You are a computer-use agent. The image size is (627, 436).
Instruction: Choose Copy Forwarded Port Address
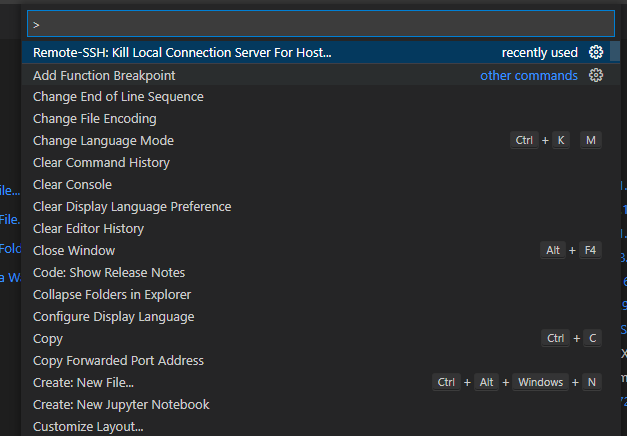coord(118,361)
